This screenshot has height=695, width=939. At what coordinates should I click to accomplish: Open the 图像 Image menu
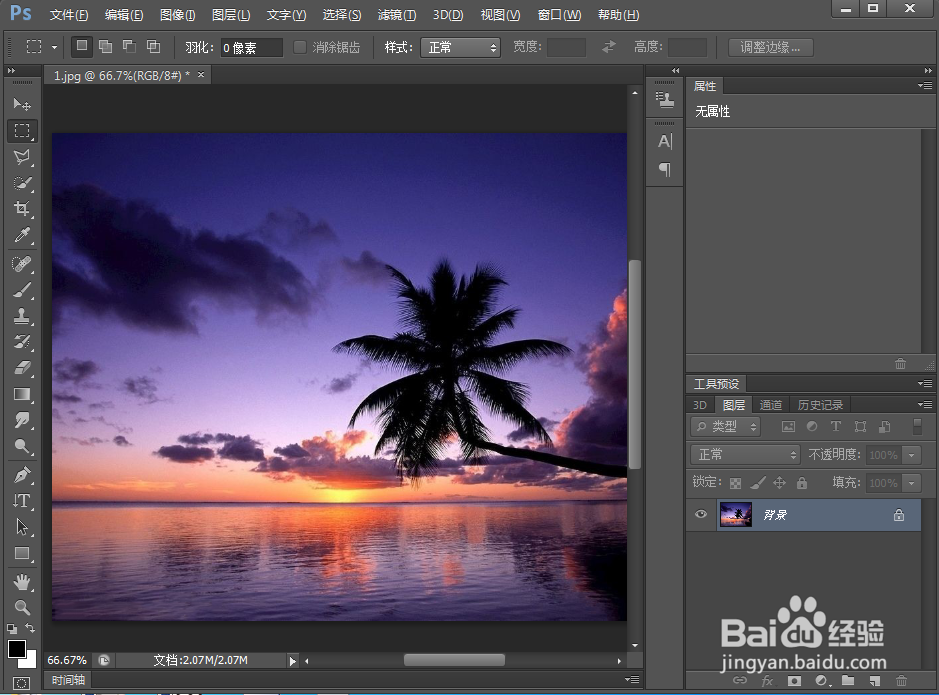tap(177, 14)
